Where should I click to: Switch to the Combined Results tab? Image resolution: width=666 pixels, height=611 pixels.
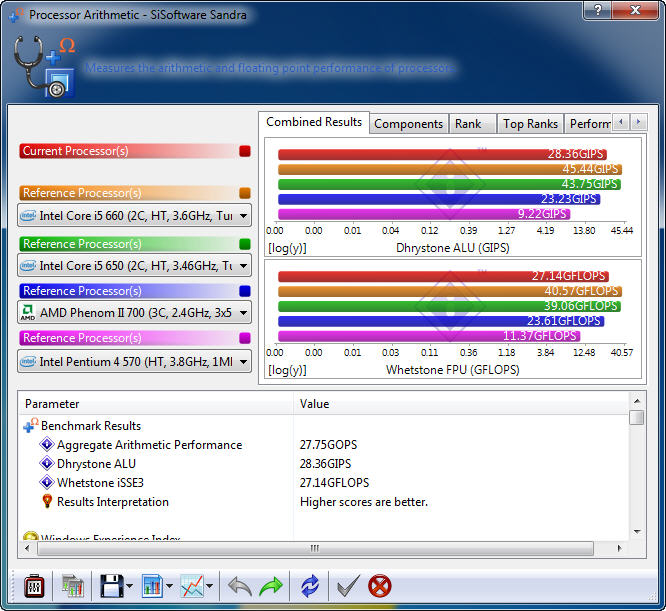314,122
